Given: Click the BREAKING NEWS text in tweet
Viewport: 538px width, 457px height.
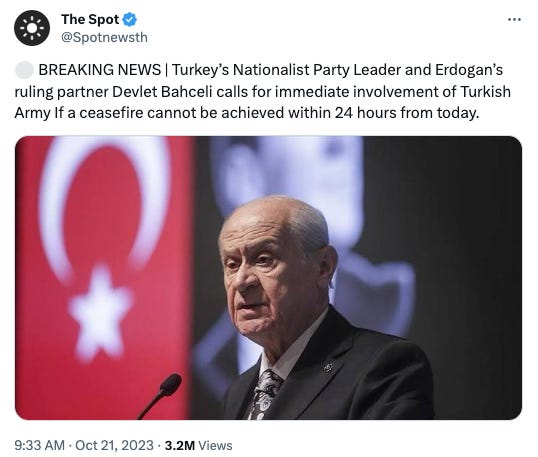Looking at the screenshot, I should [100, 70].
